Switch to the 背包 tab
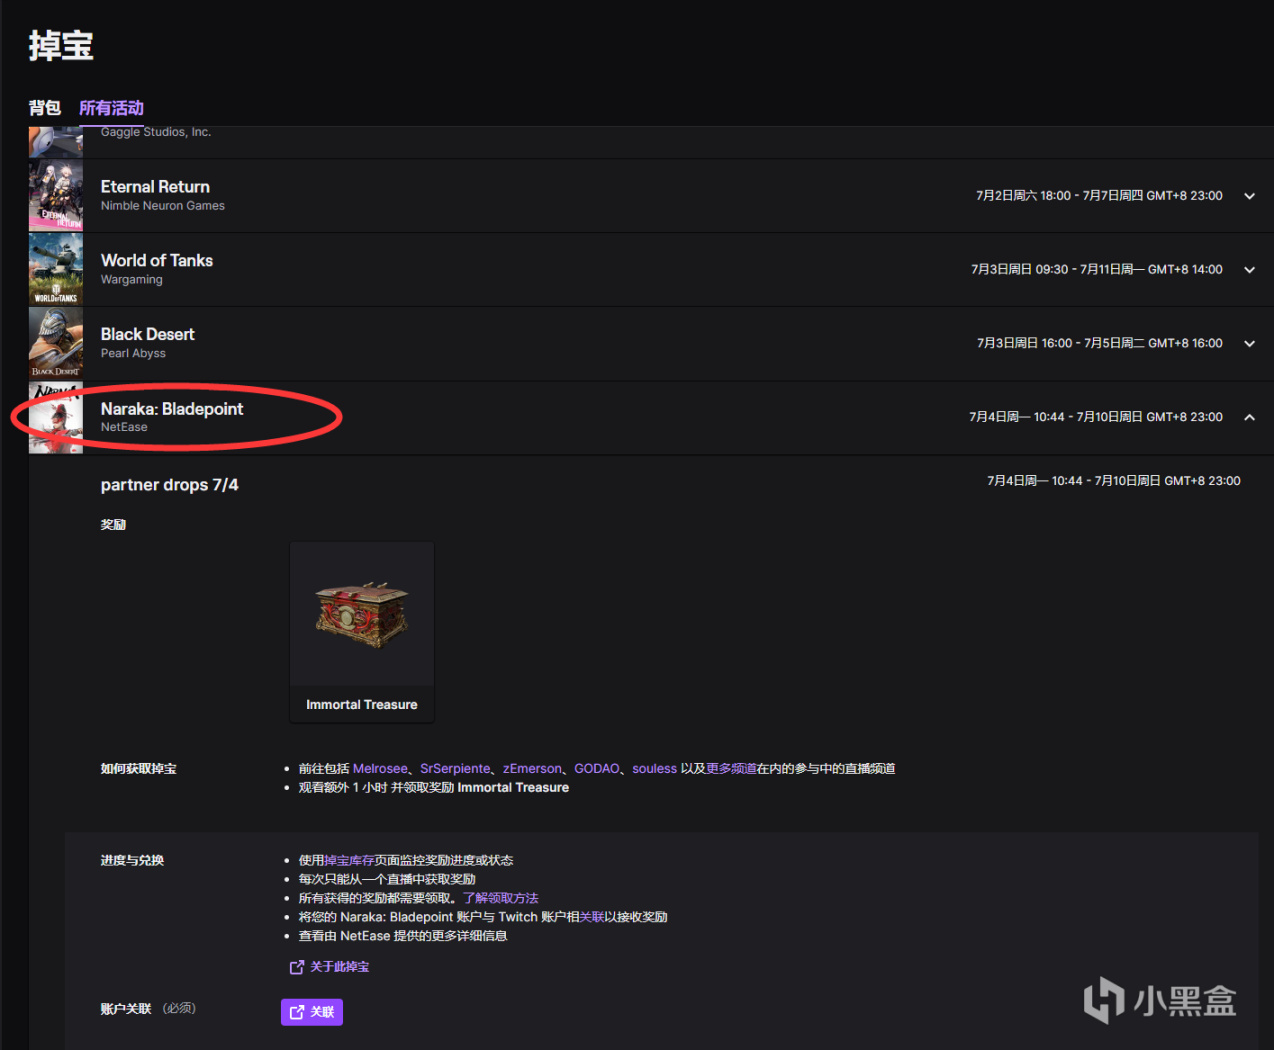1274x1050 pixels. tap(45, 108)
